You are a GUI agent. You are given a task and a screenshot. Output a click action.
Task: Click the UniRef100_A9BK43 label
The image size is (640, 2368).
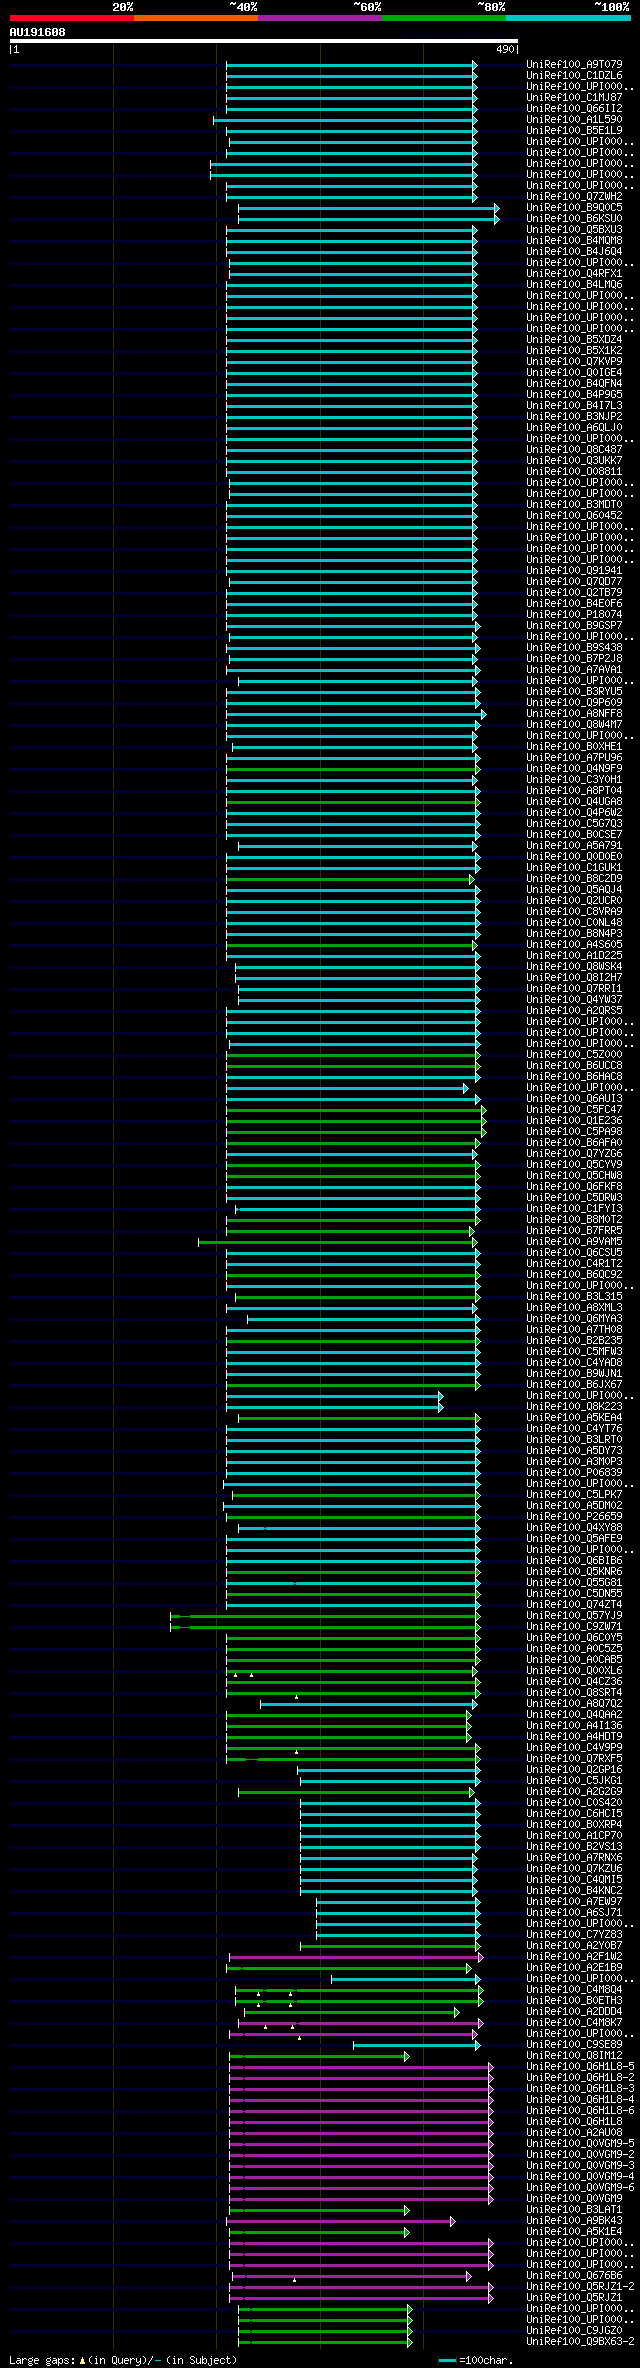click(x=574, y=2220)
